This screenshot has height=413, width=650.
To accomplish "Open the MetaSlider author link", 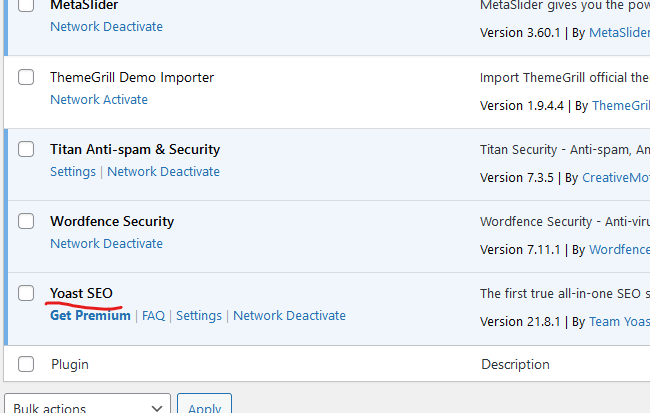I will 619,32.
